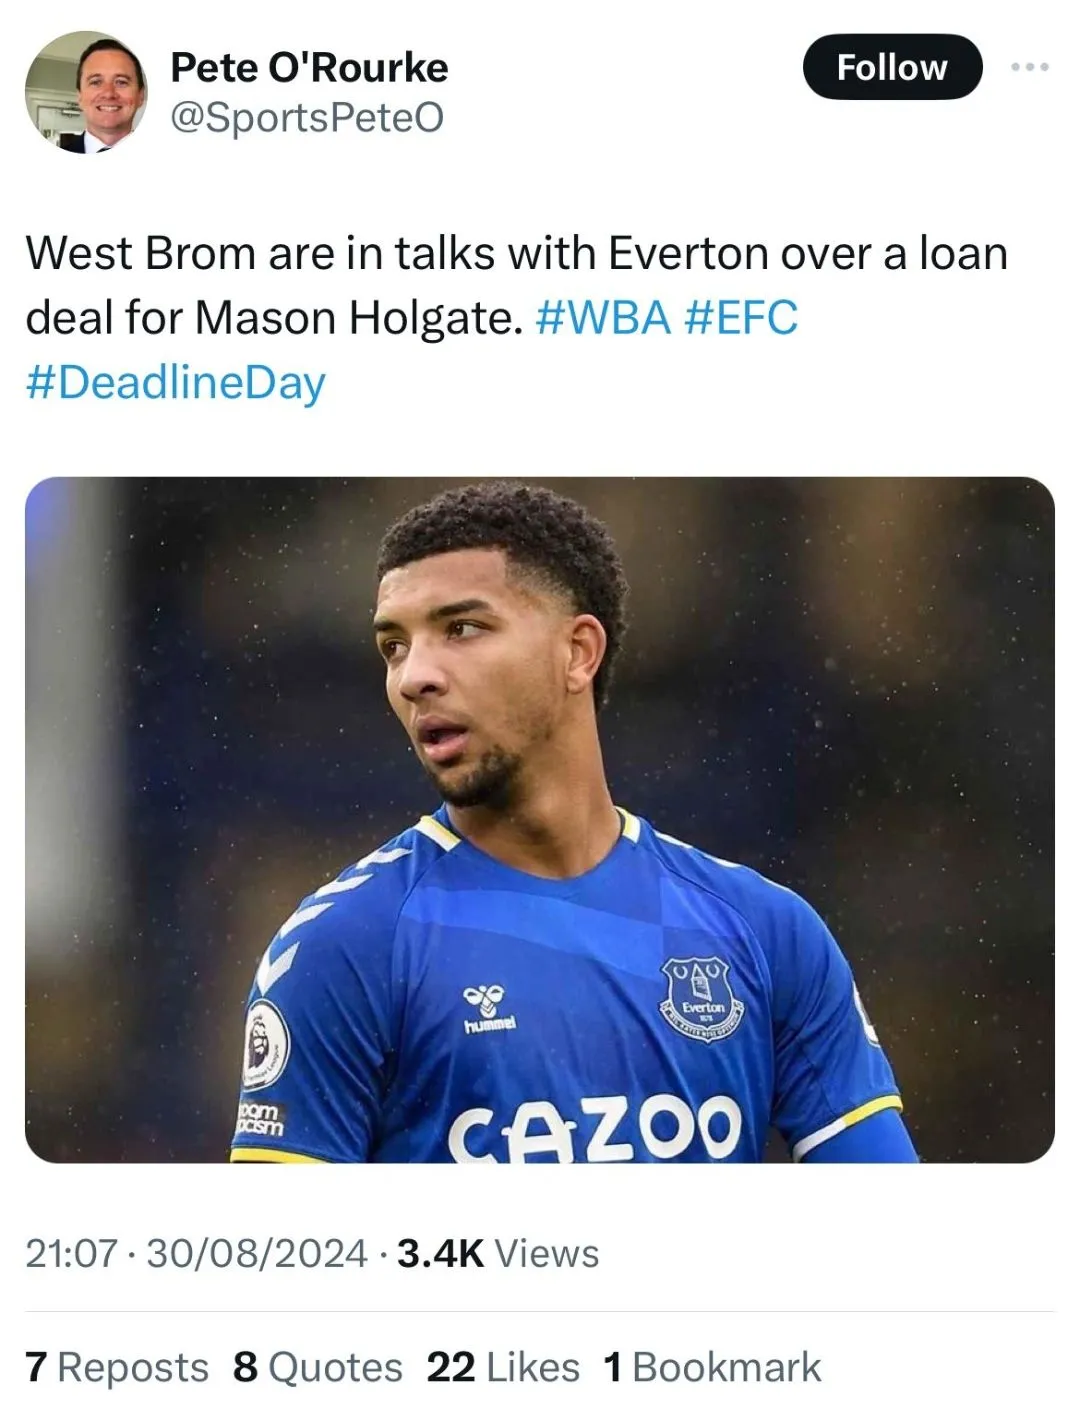Click the hummel logo on the shirt
Screen dimensions: 1079x1406
click(x=488, y=1009)
